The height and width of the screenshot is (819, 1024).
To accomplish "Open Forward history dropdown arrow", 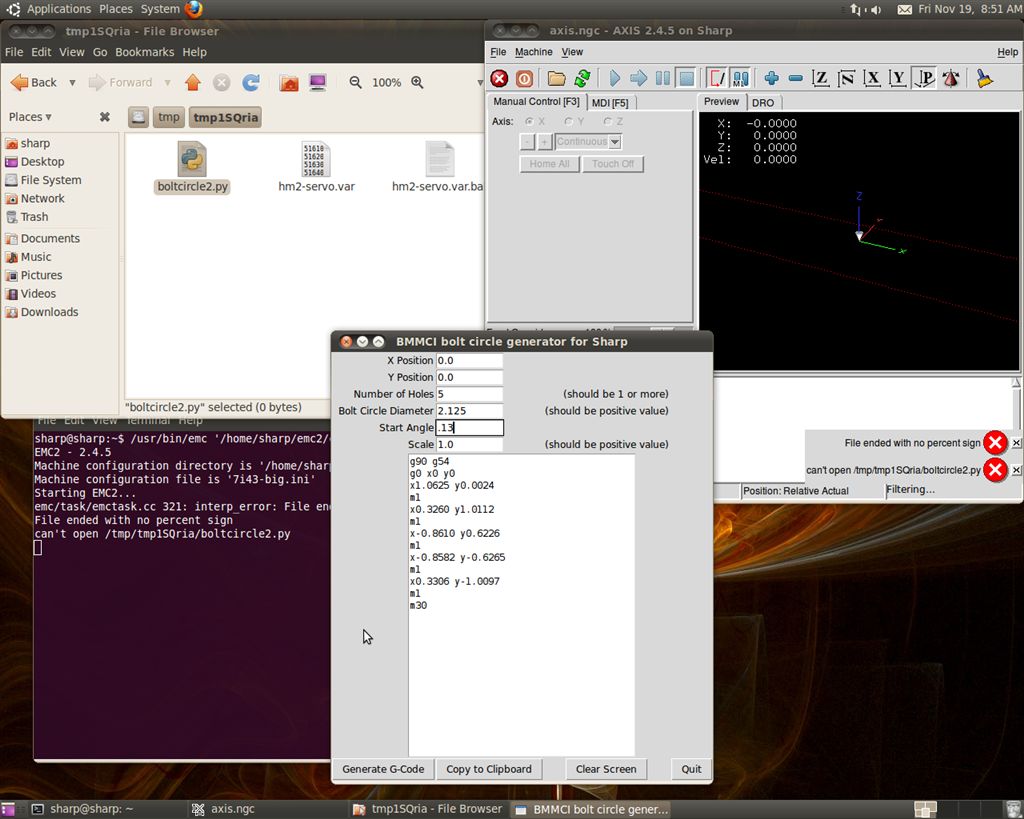I will [x=168, y=83].
